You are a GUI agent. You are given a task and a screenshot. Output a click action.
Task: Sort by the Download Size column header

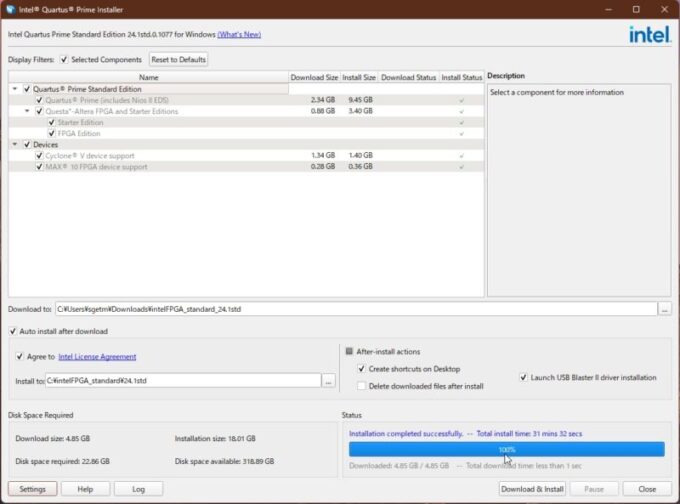click(314, 77)
